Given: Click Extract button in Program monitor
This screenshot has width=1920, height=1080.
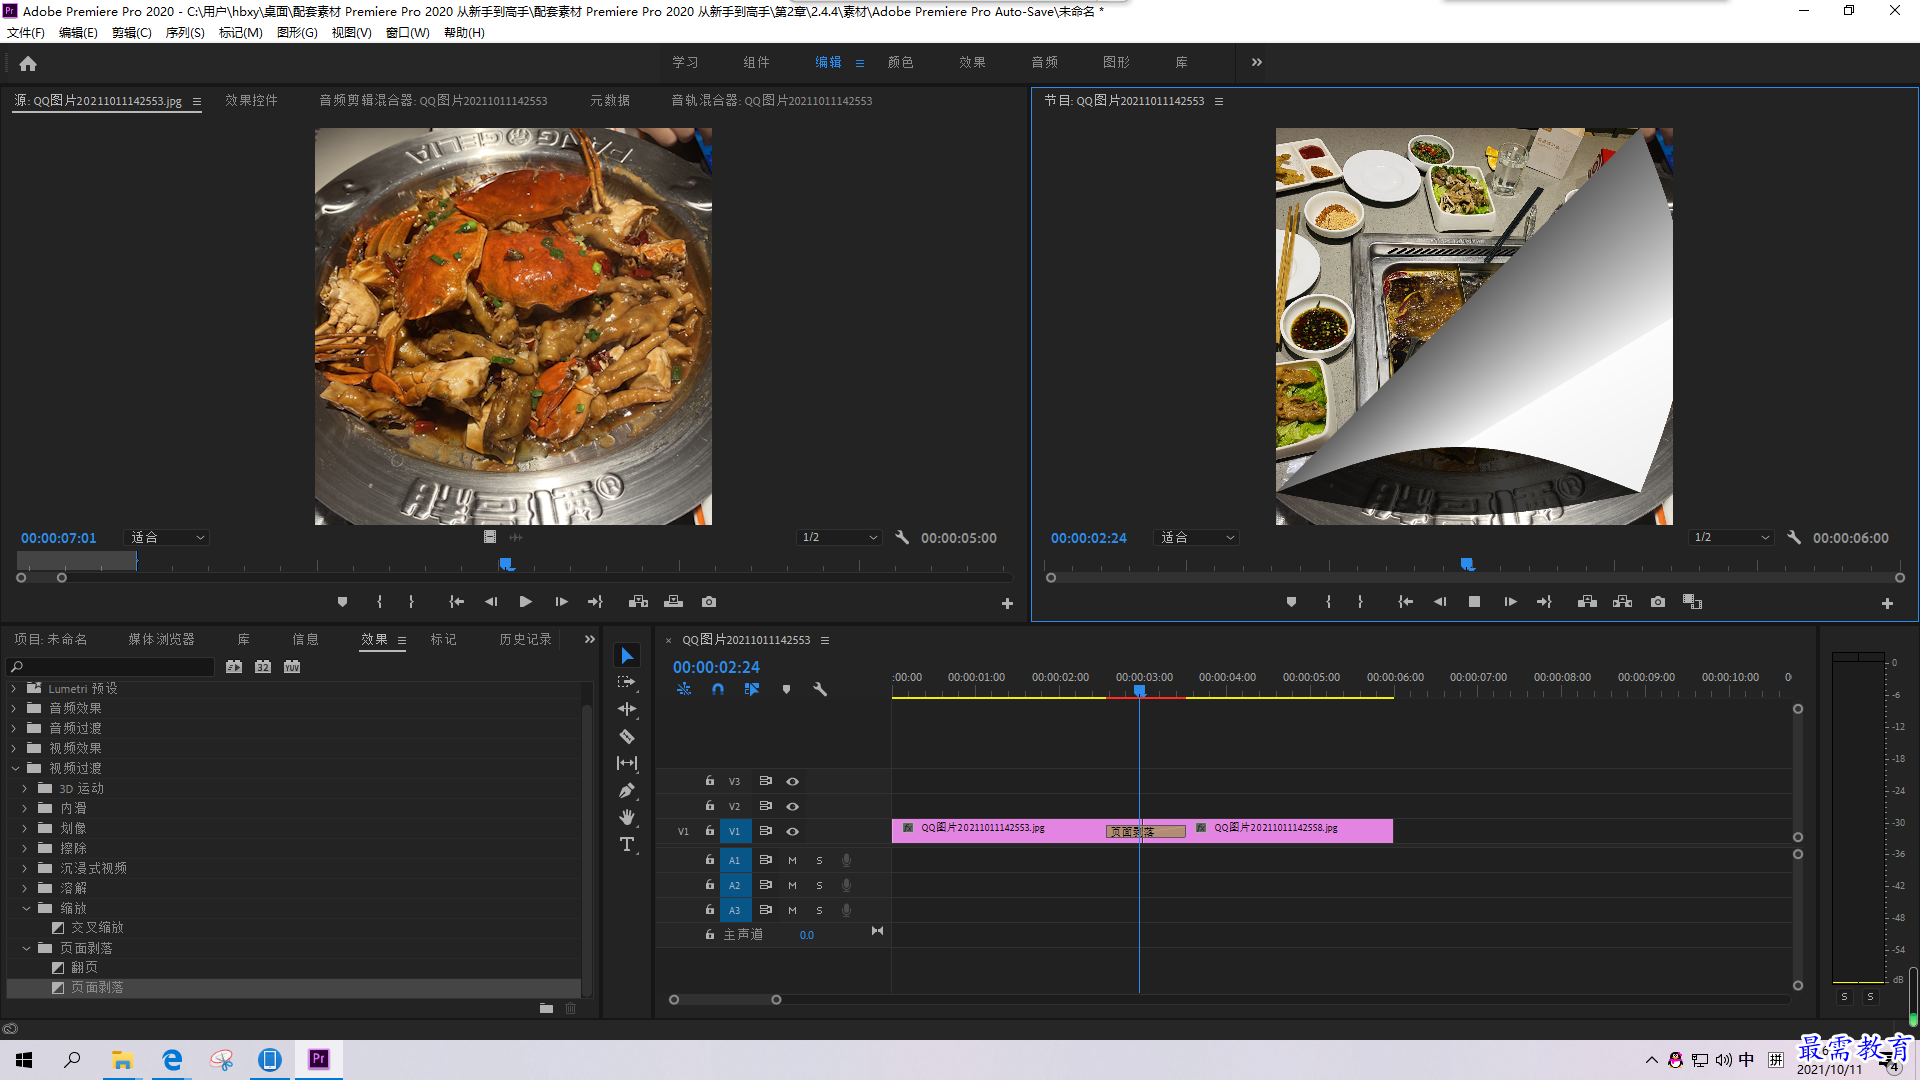Looking at the screenshot, I should (x=1622, y=602).
